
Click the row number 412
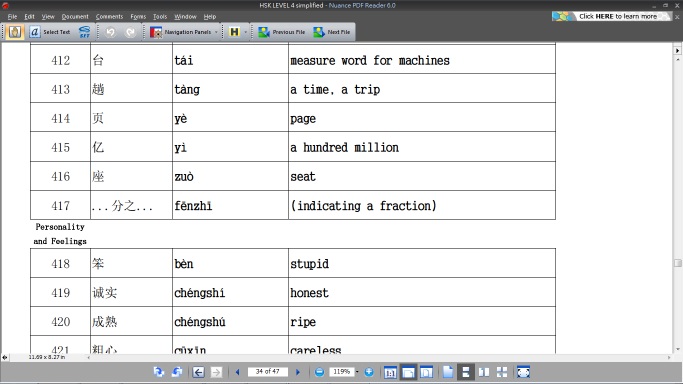tap(61, 60)
